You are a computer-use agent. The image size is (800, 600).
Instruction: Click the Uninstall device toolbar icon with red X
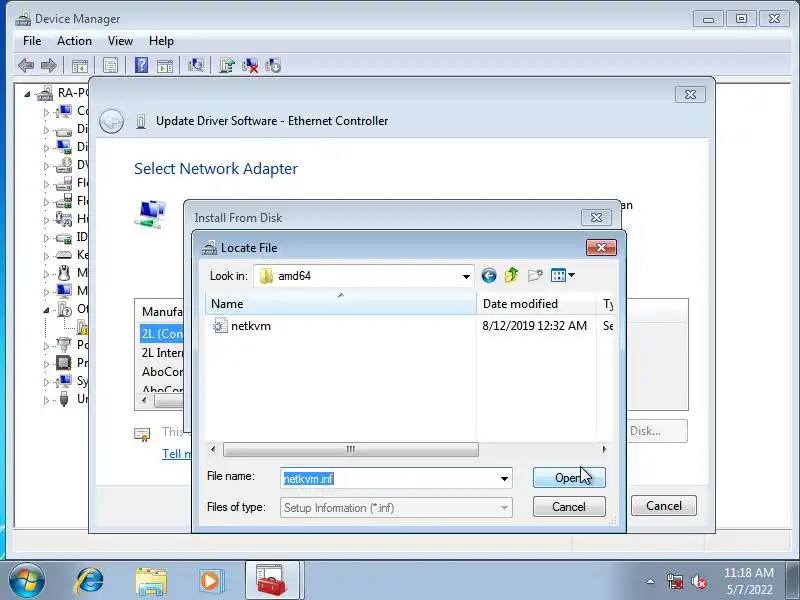pos(250,65)
